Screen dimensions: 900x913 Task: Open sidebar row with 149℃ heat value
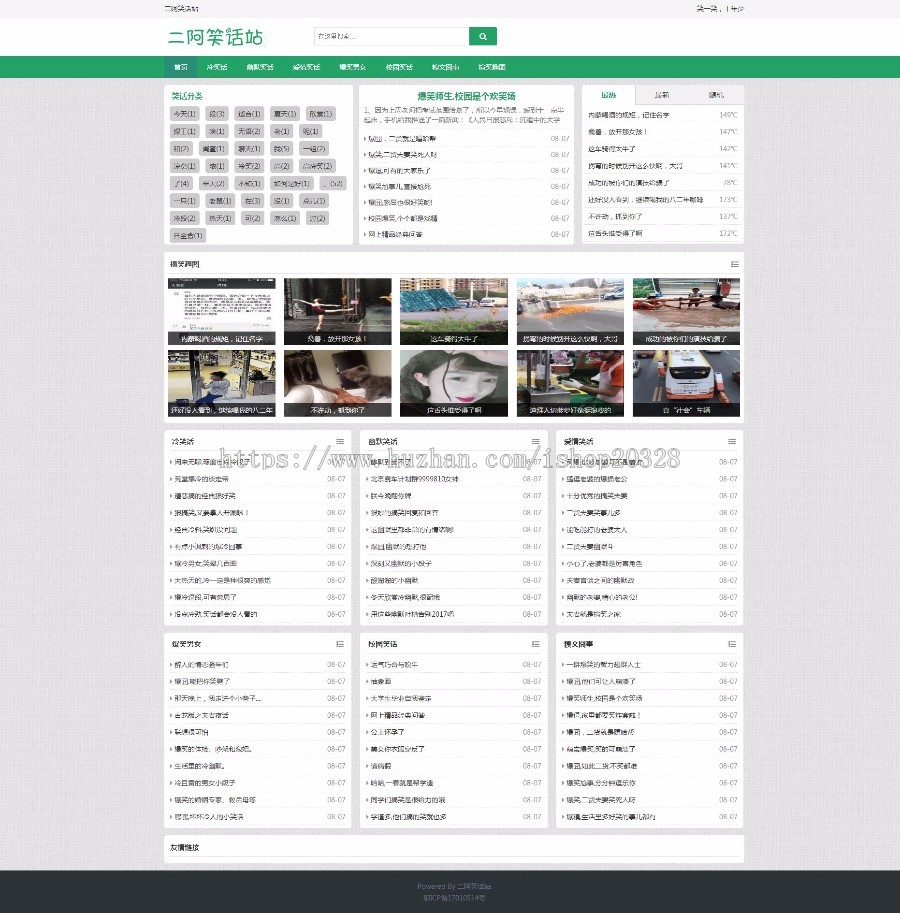662,115
